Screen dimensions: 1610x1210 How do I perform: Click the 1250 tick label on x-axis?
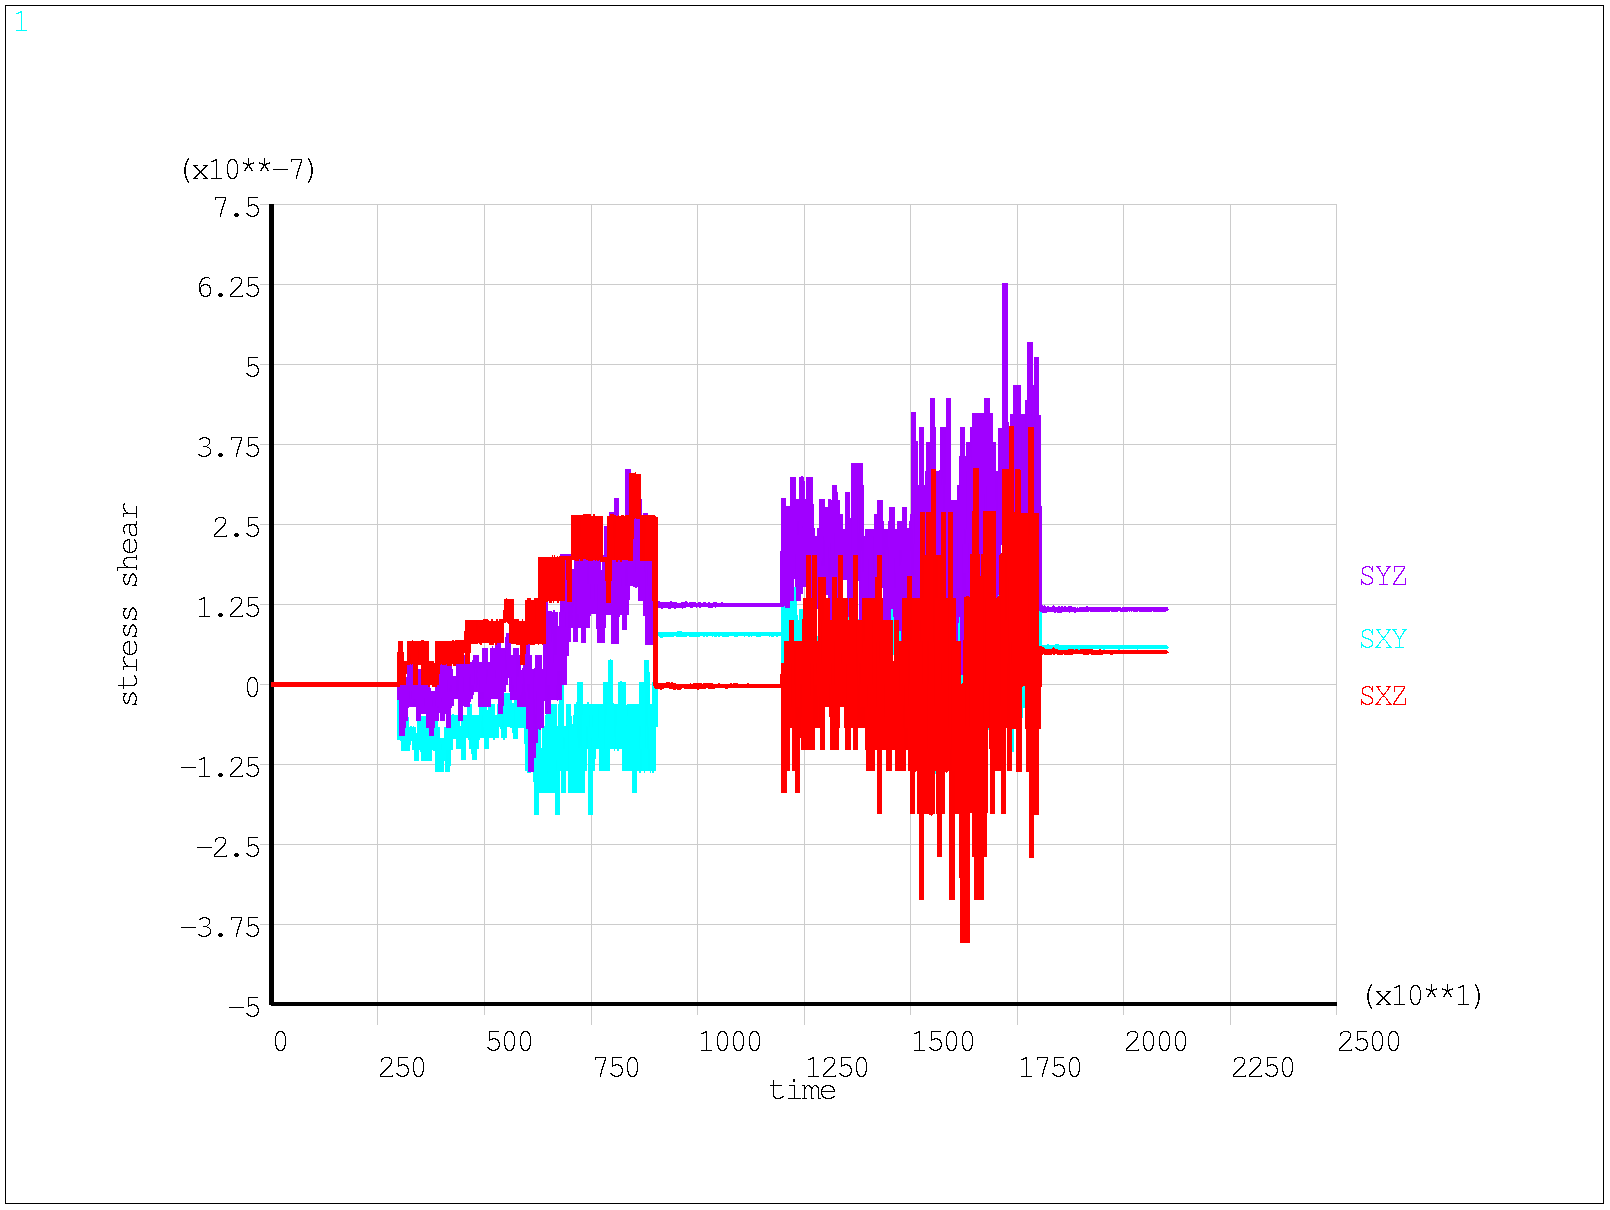[x=837, y=1068]
